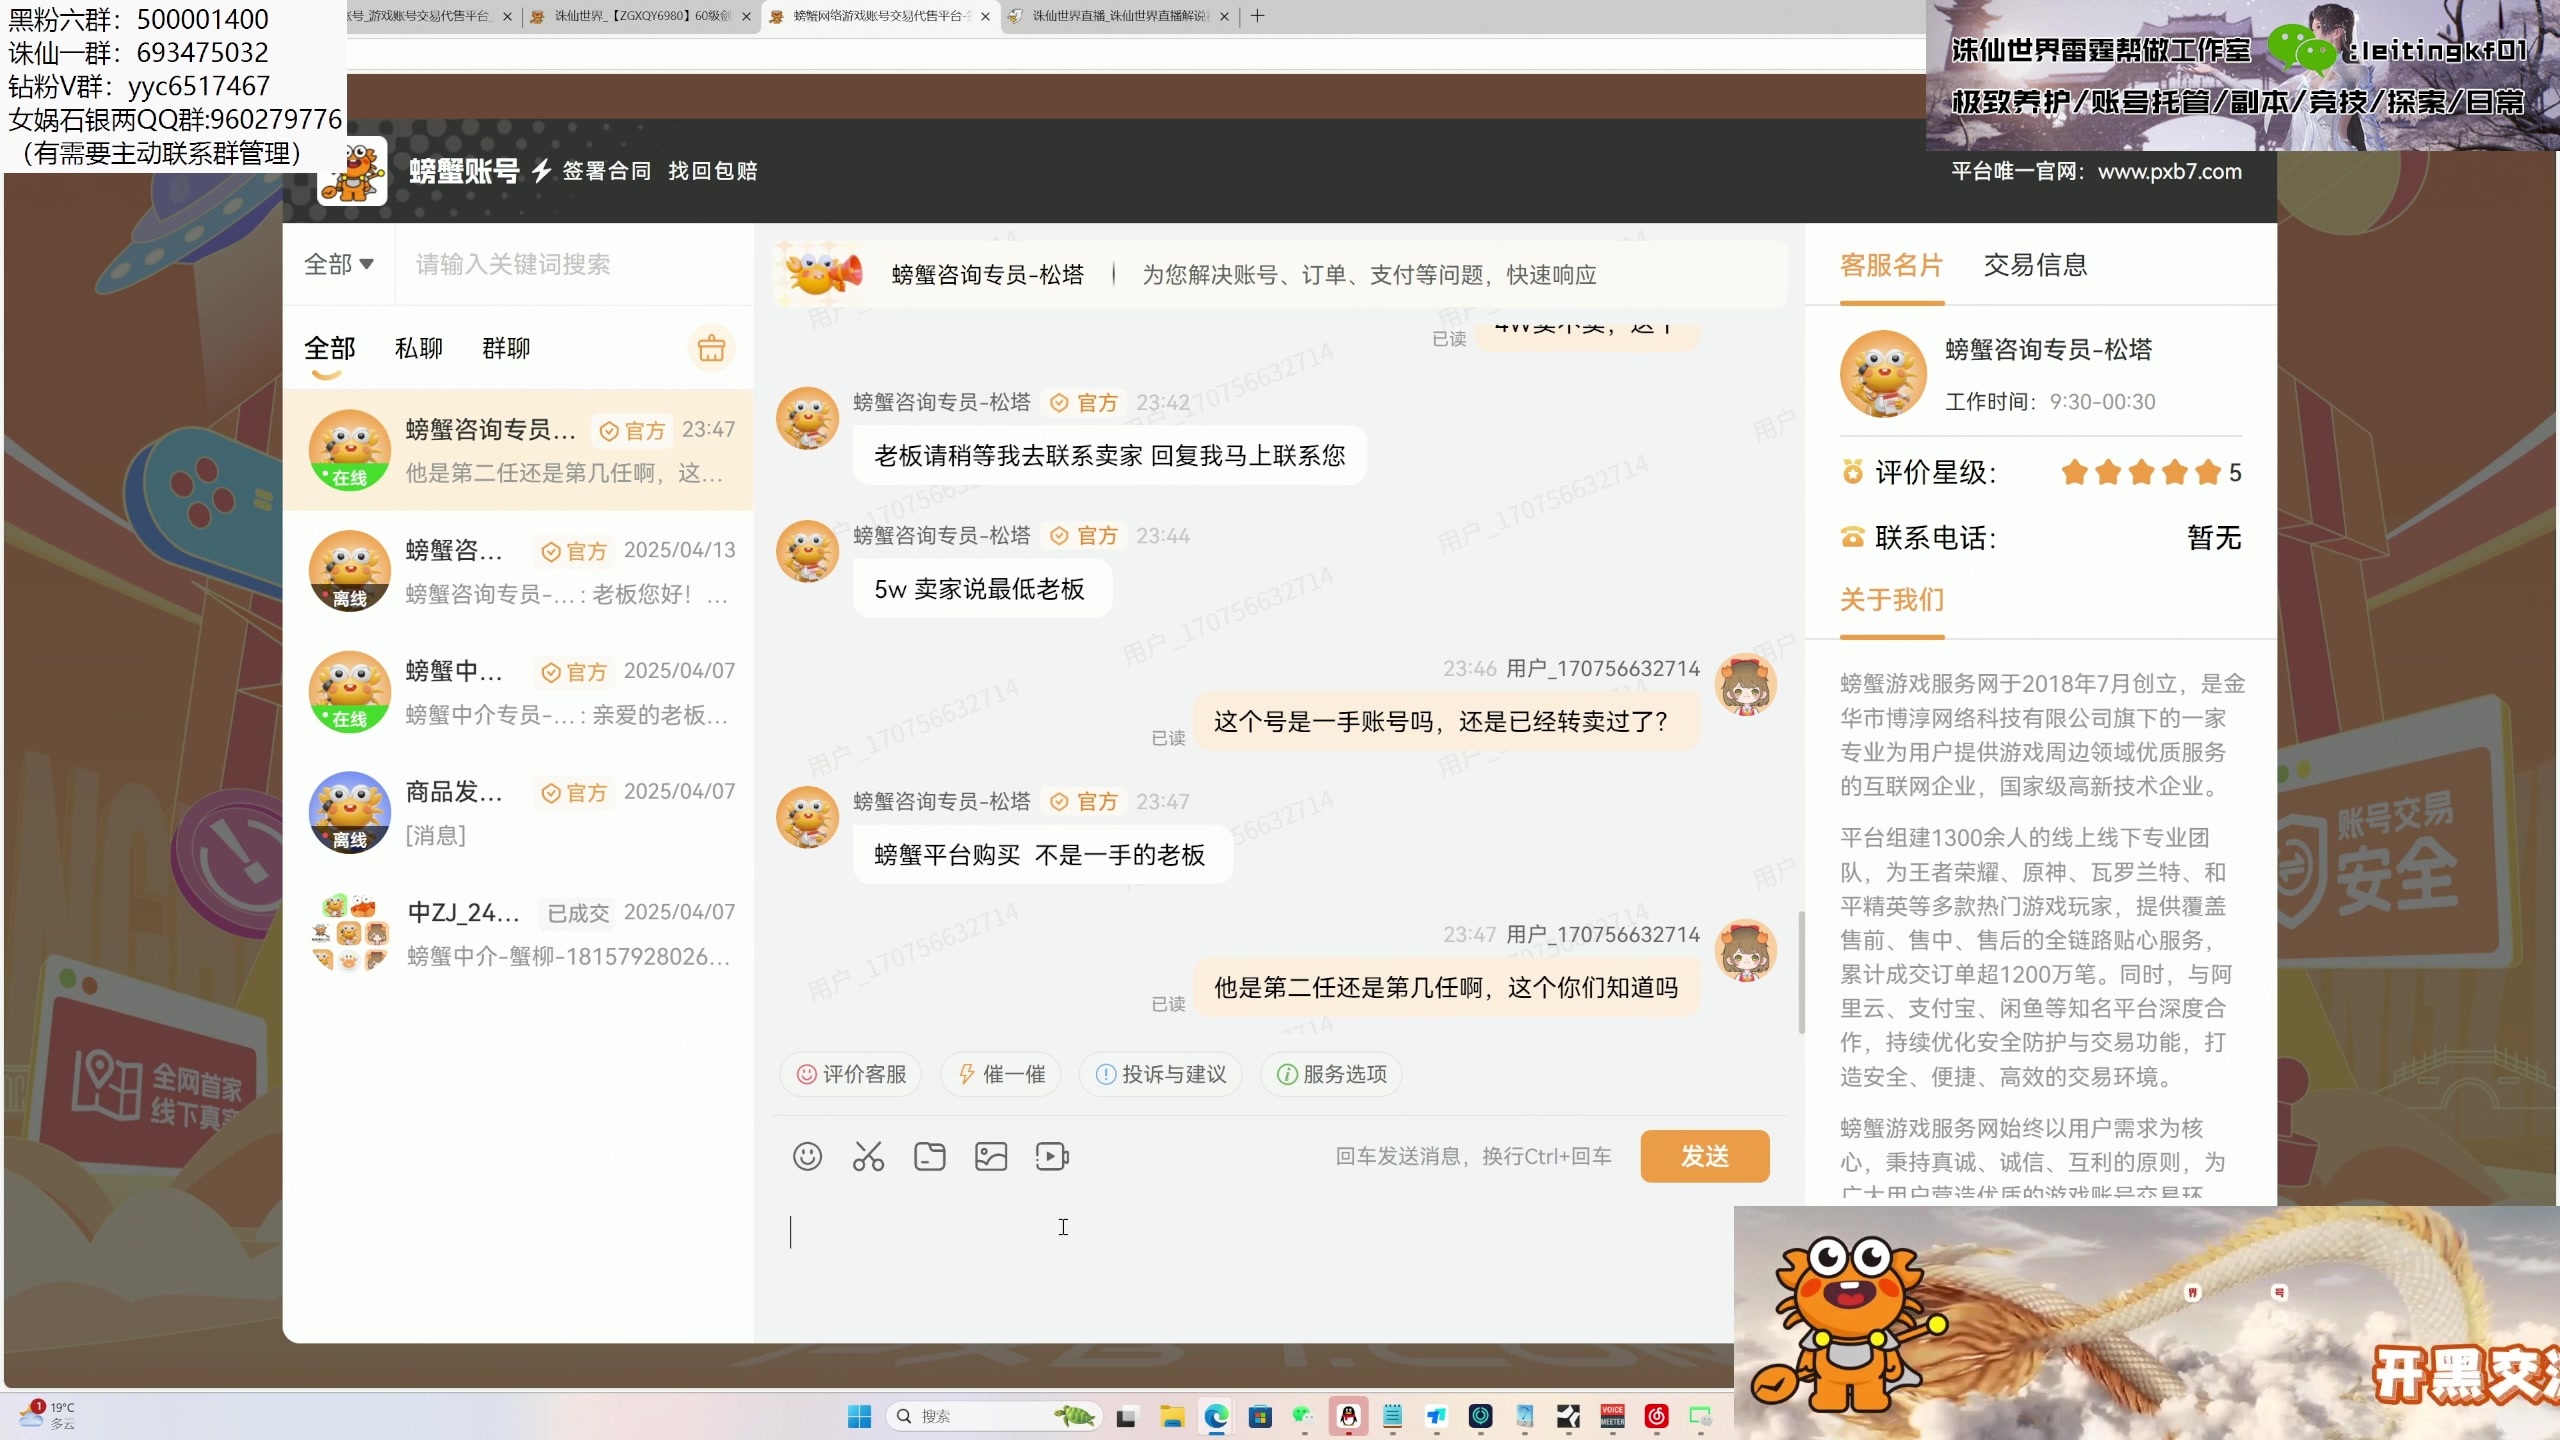The image size is (2560, 1440).
Task: Click the megaphone crab icon in chat header
Action: pos(822,272)
